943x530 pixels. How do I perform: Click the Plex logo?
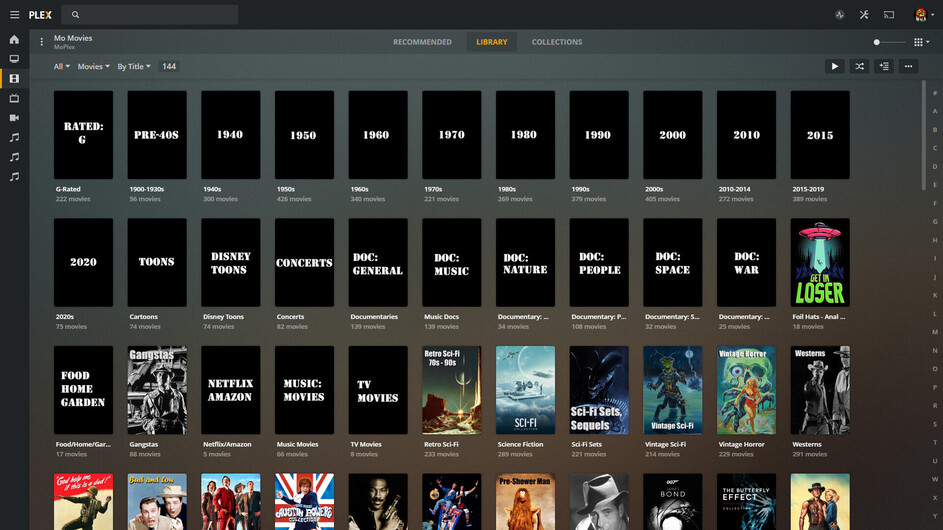click(40, 14)
